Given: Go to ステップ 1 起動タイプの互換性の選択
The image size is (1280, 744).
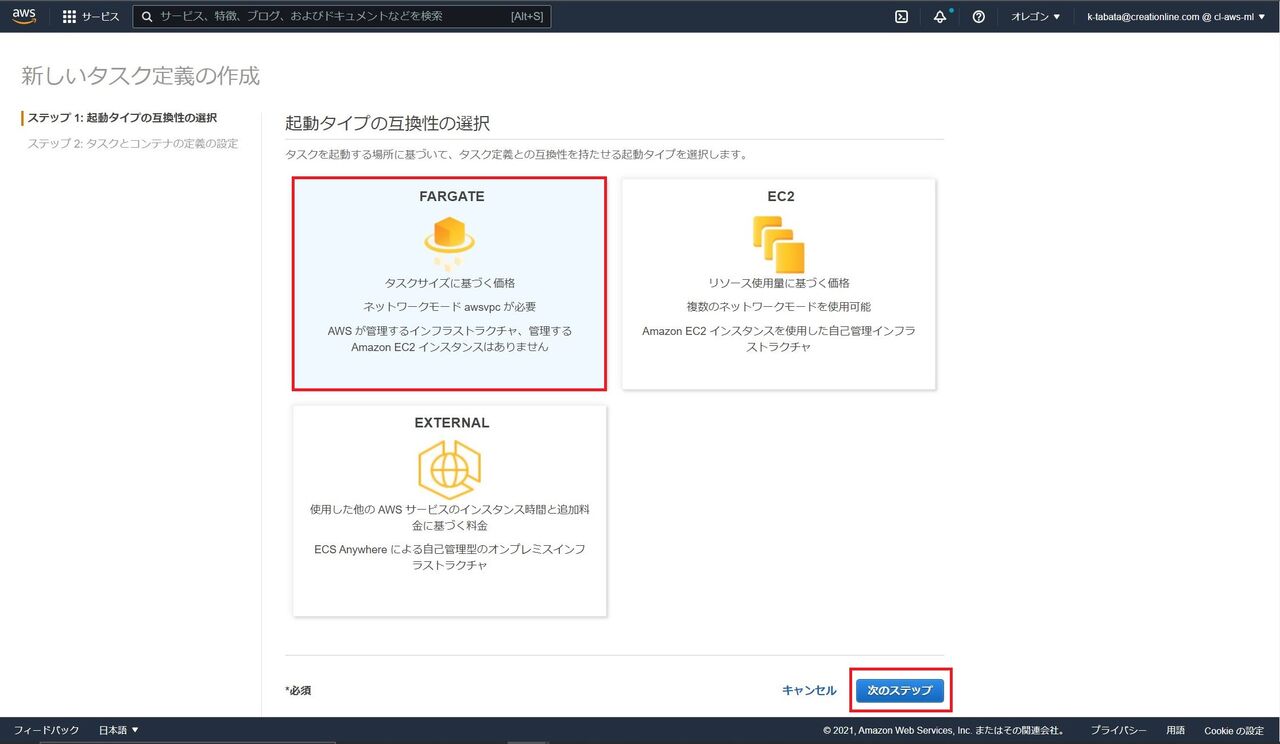Looking at the screenshot, I should [x=123, y=118].
